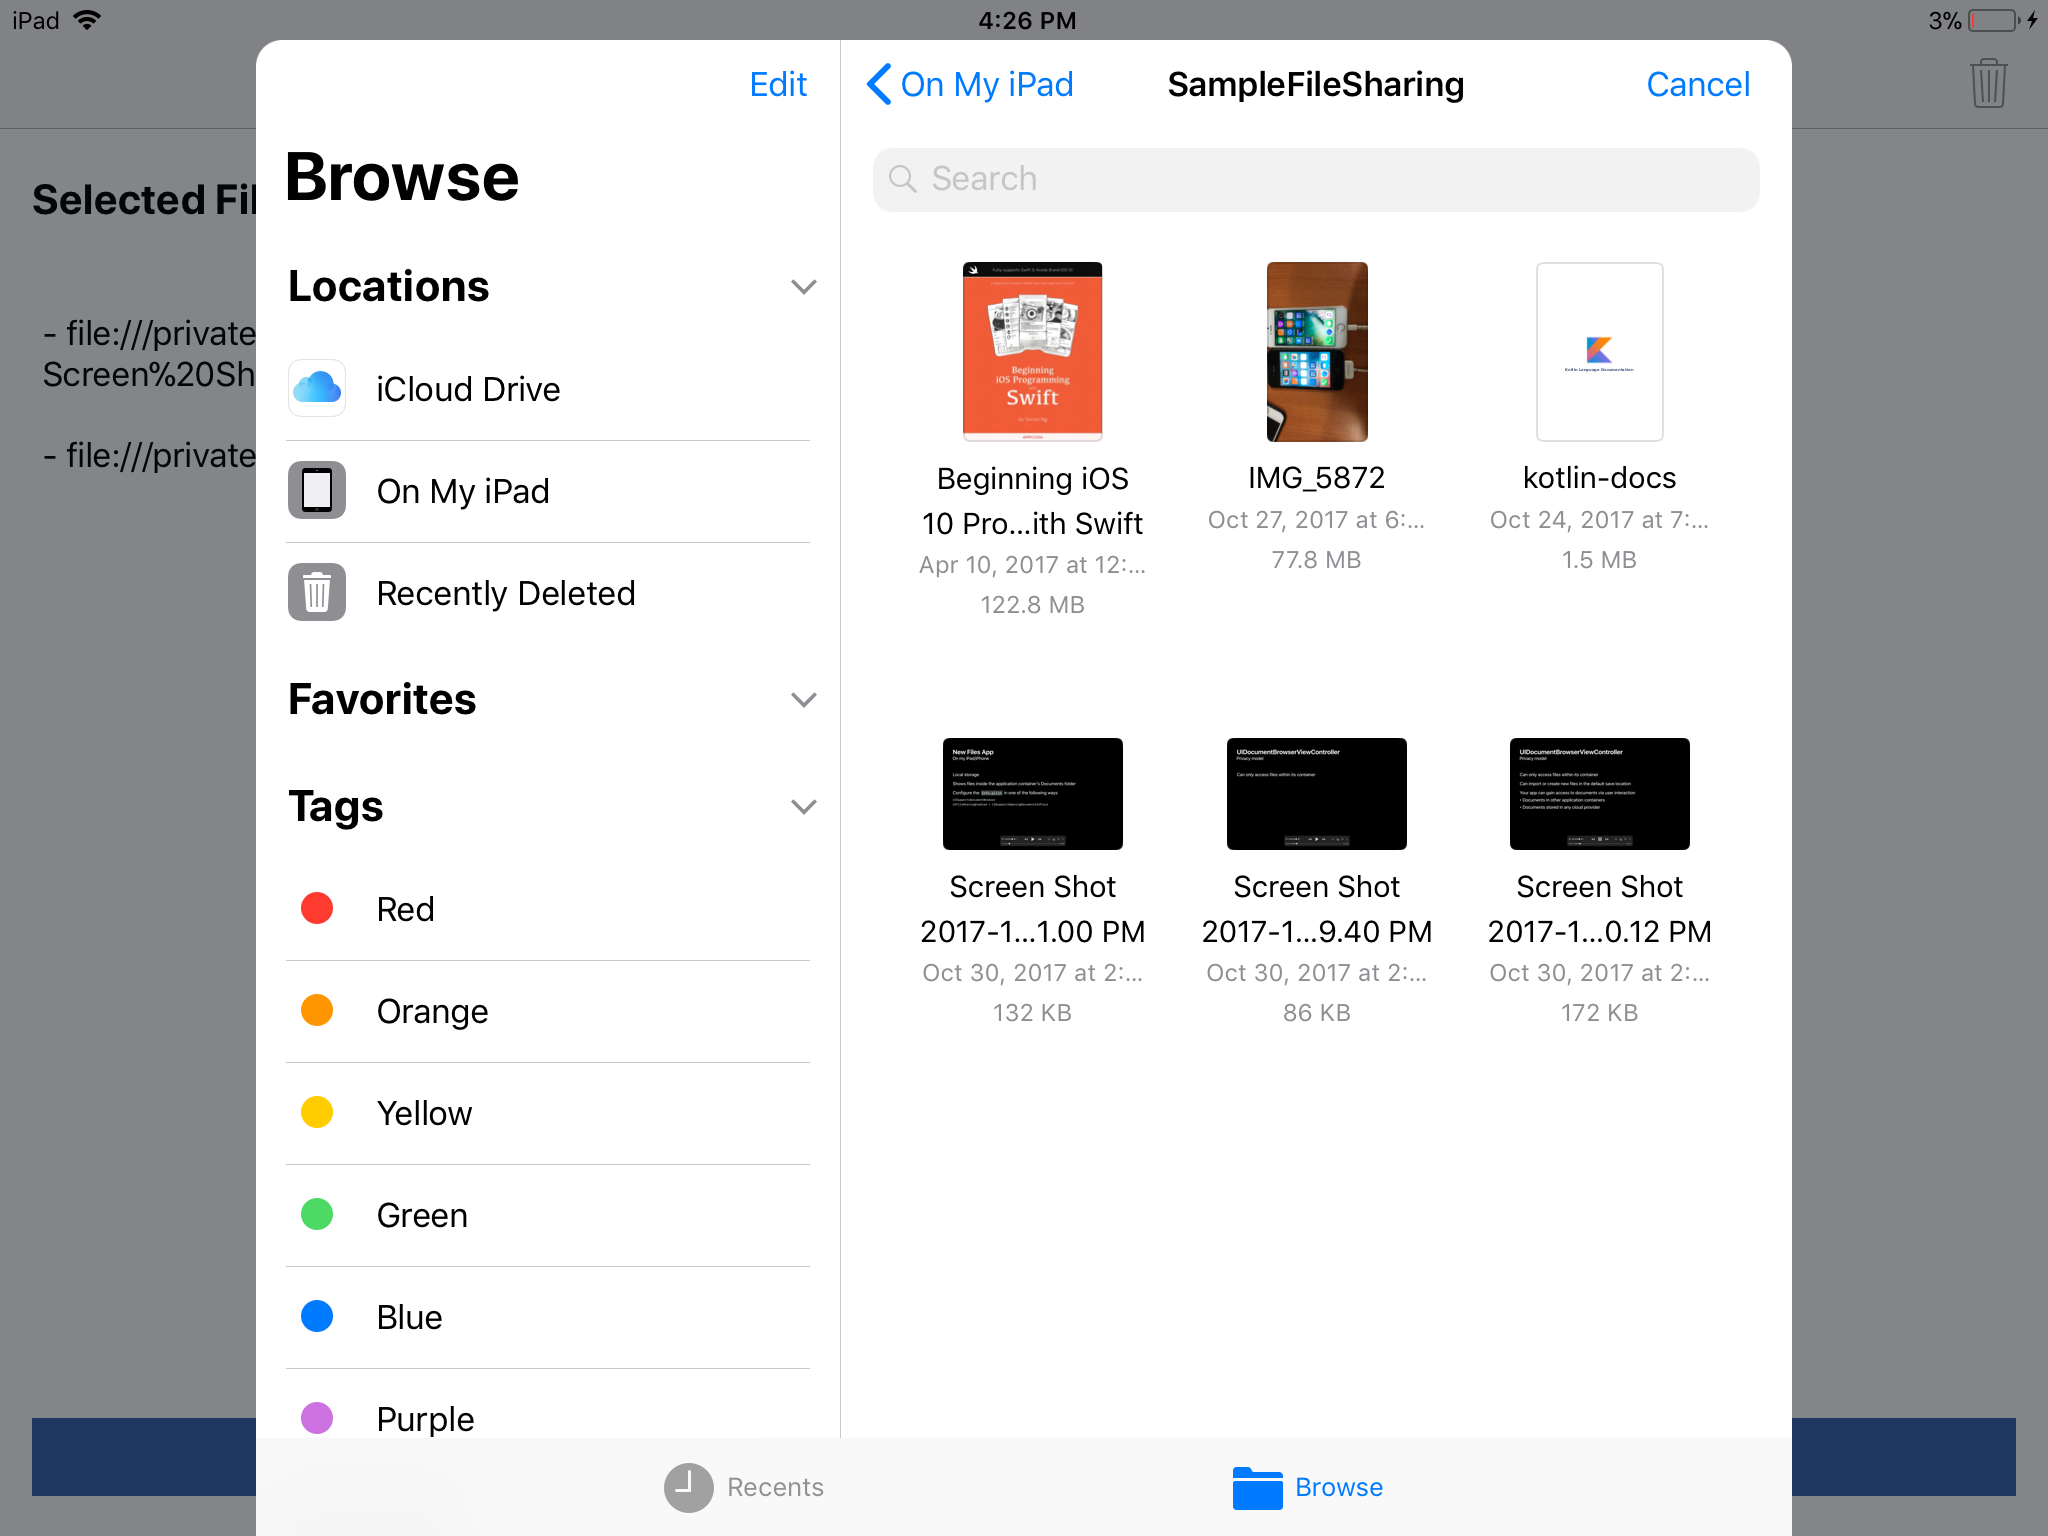Switch to the Browse tab

(x=1338, y=1487)
